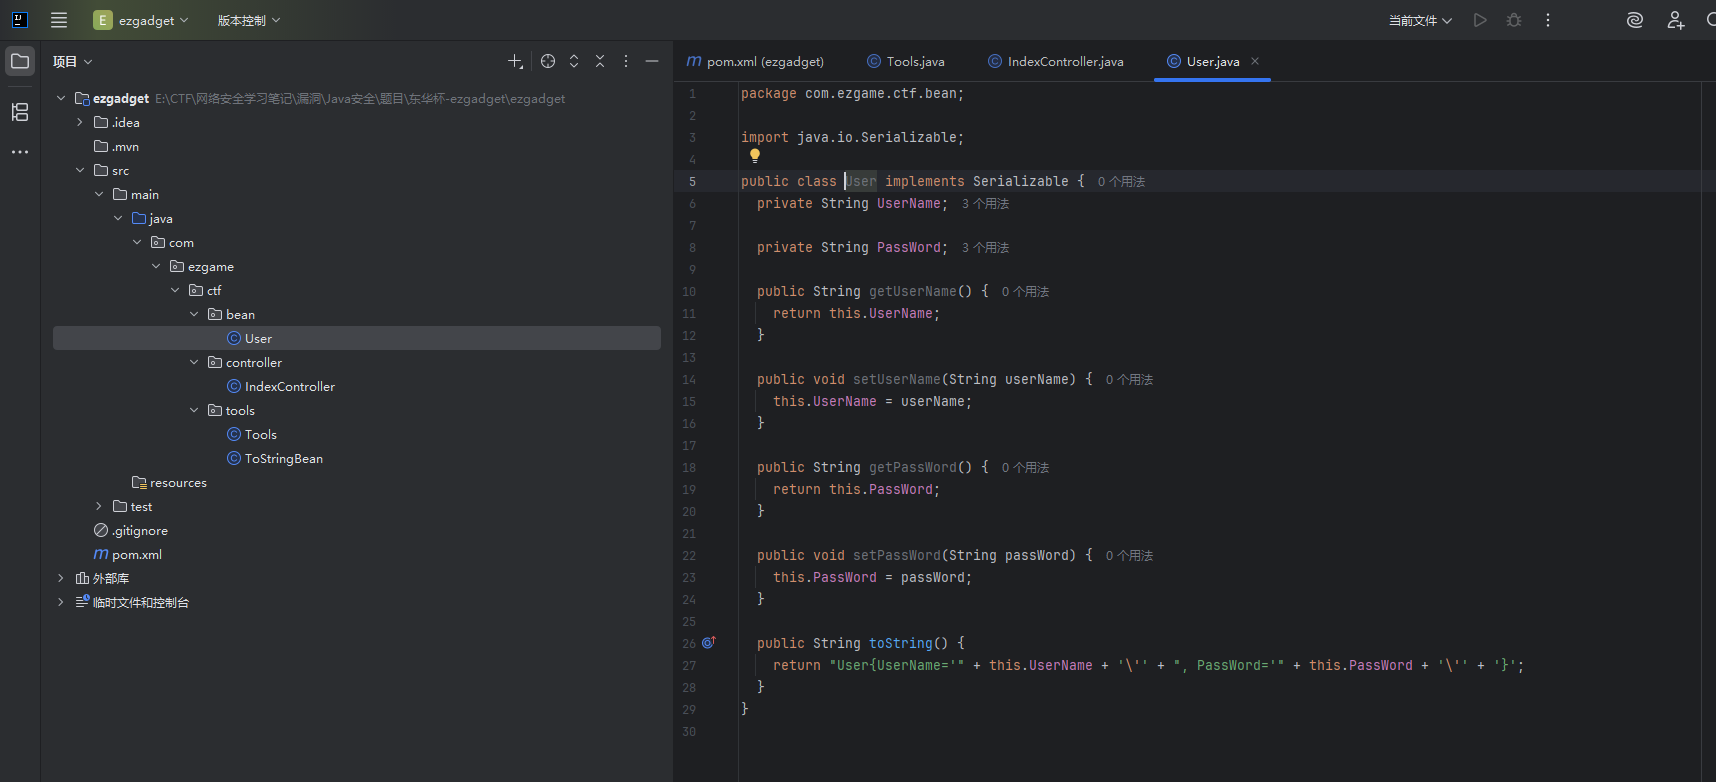This screenshot has width=1716, height=782.
Task: Open ToStringBean class in project tree
Action: coord(283,459)
